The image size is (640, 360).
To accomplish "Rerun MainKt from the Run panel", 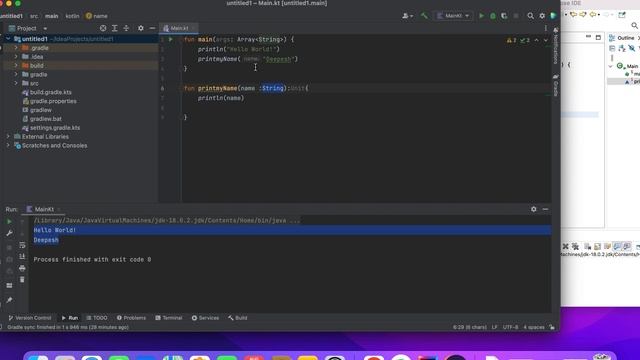I will pyautogui.click(x=9, y=222).
